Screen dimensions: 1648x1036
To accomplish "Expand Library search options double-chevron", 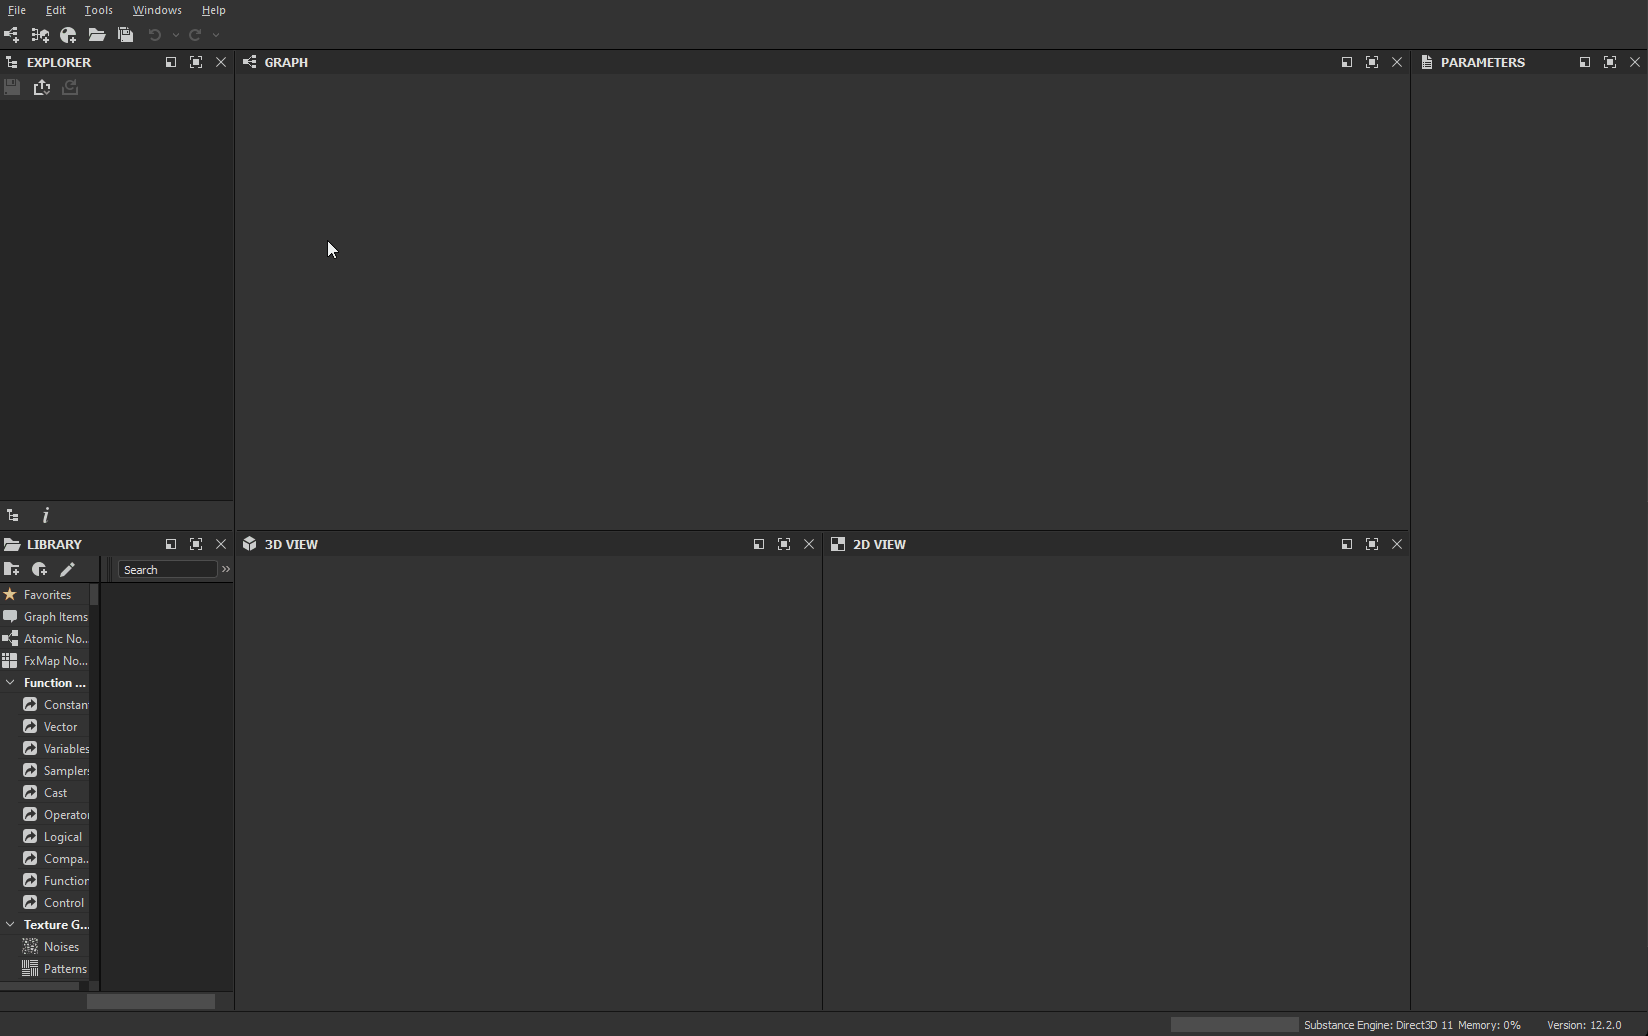I will pos(226,569).
